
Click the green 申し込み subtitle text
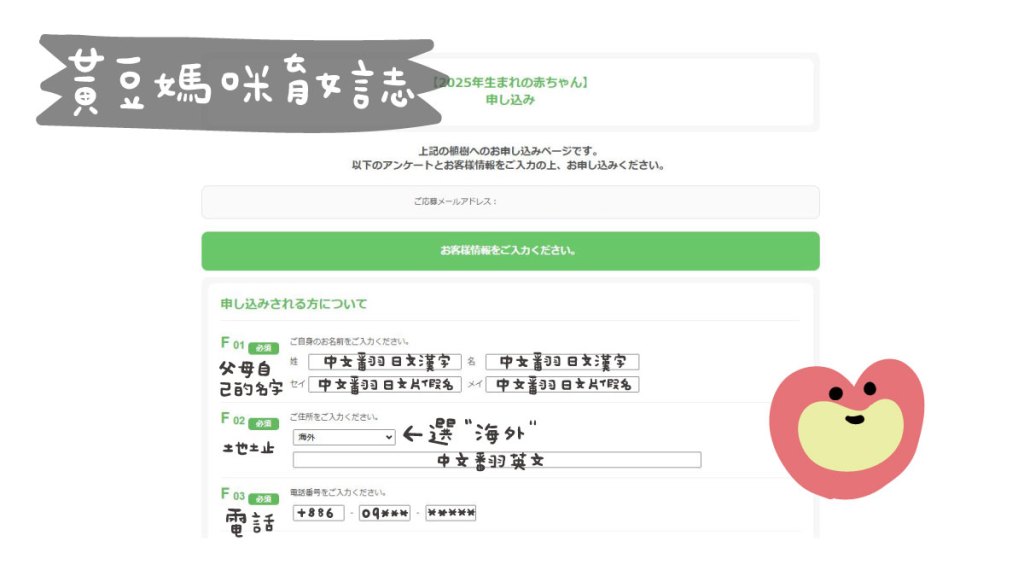[x=510, y=99]
